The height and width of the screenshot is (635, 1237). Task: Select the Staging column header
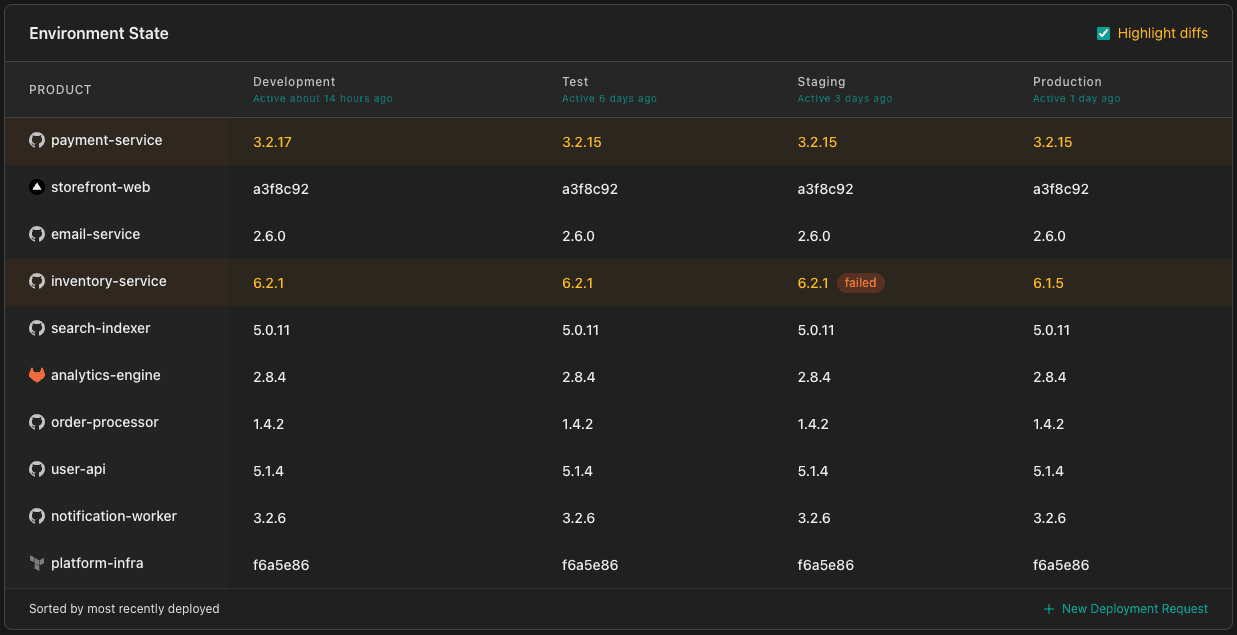(x=821, y=82)
